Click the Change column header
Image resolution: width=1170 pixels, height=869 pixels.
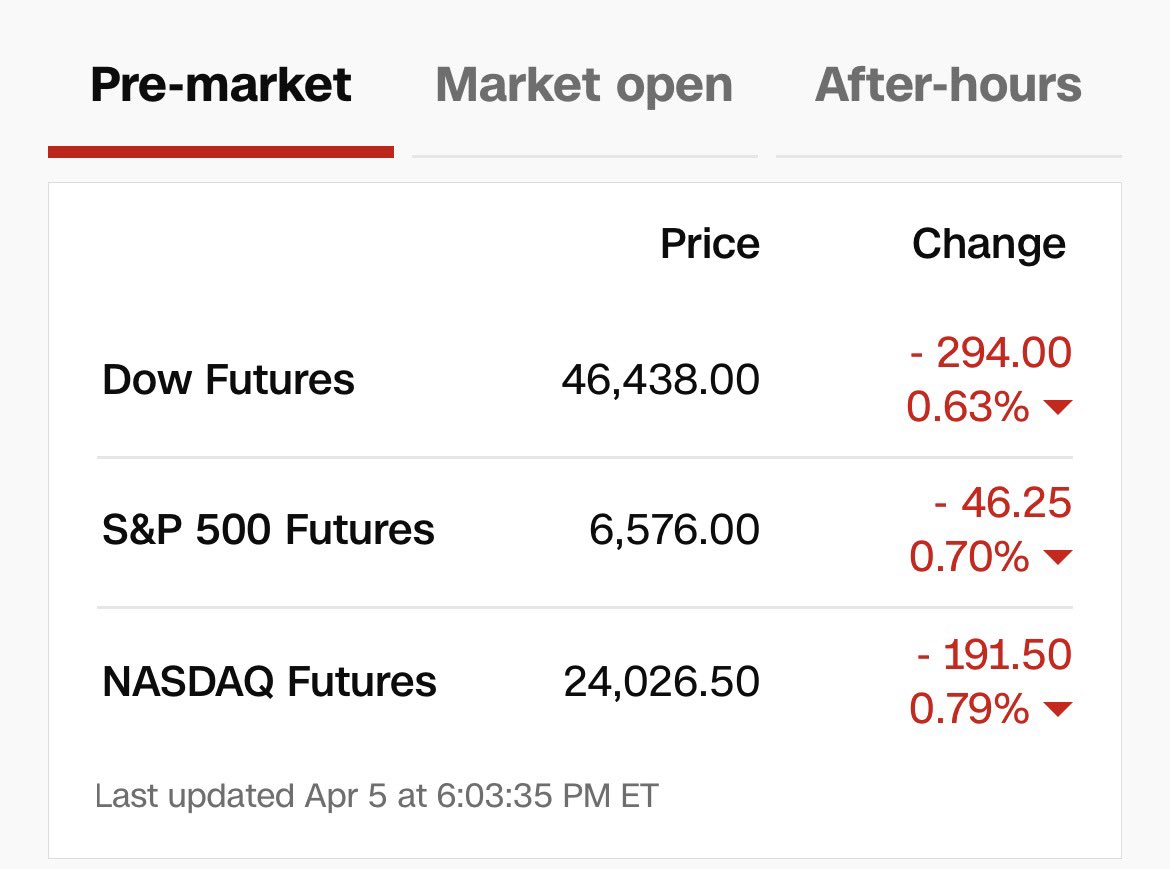tap(989, 244)
